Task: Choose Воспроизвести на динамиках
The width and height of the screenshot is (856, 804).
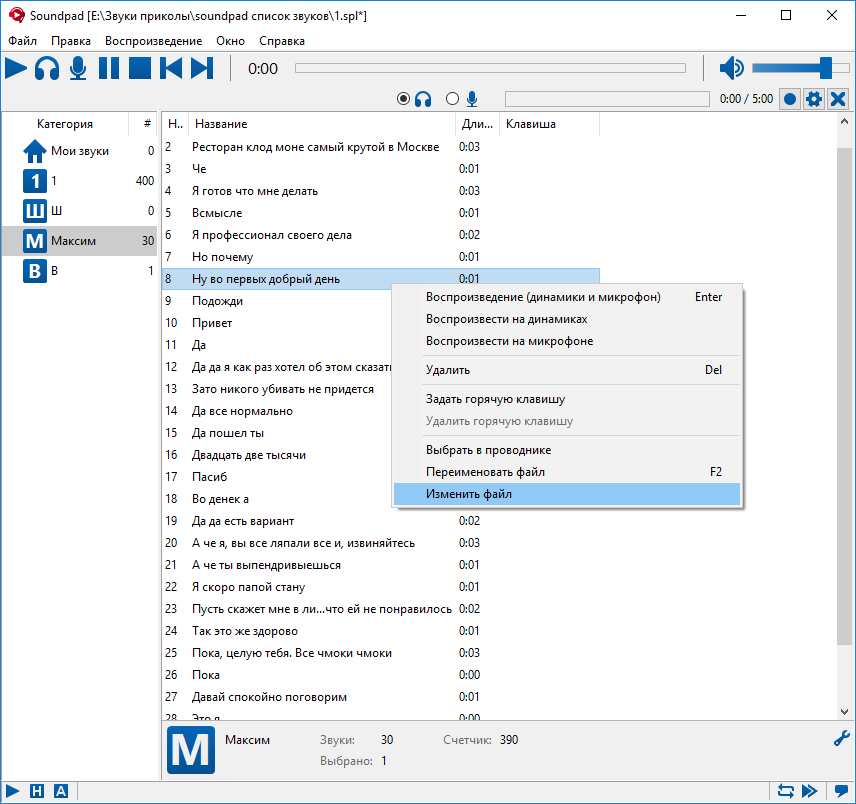Action: (x=567, y=319)
